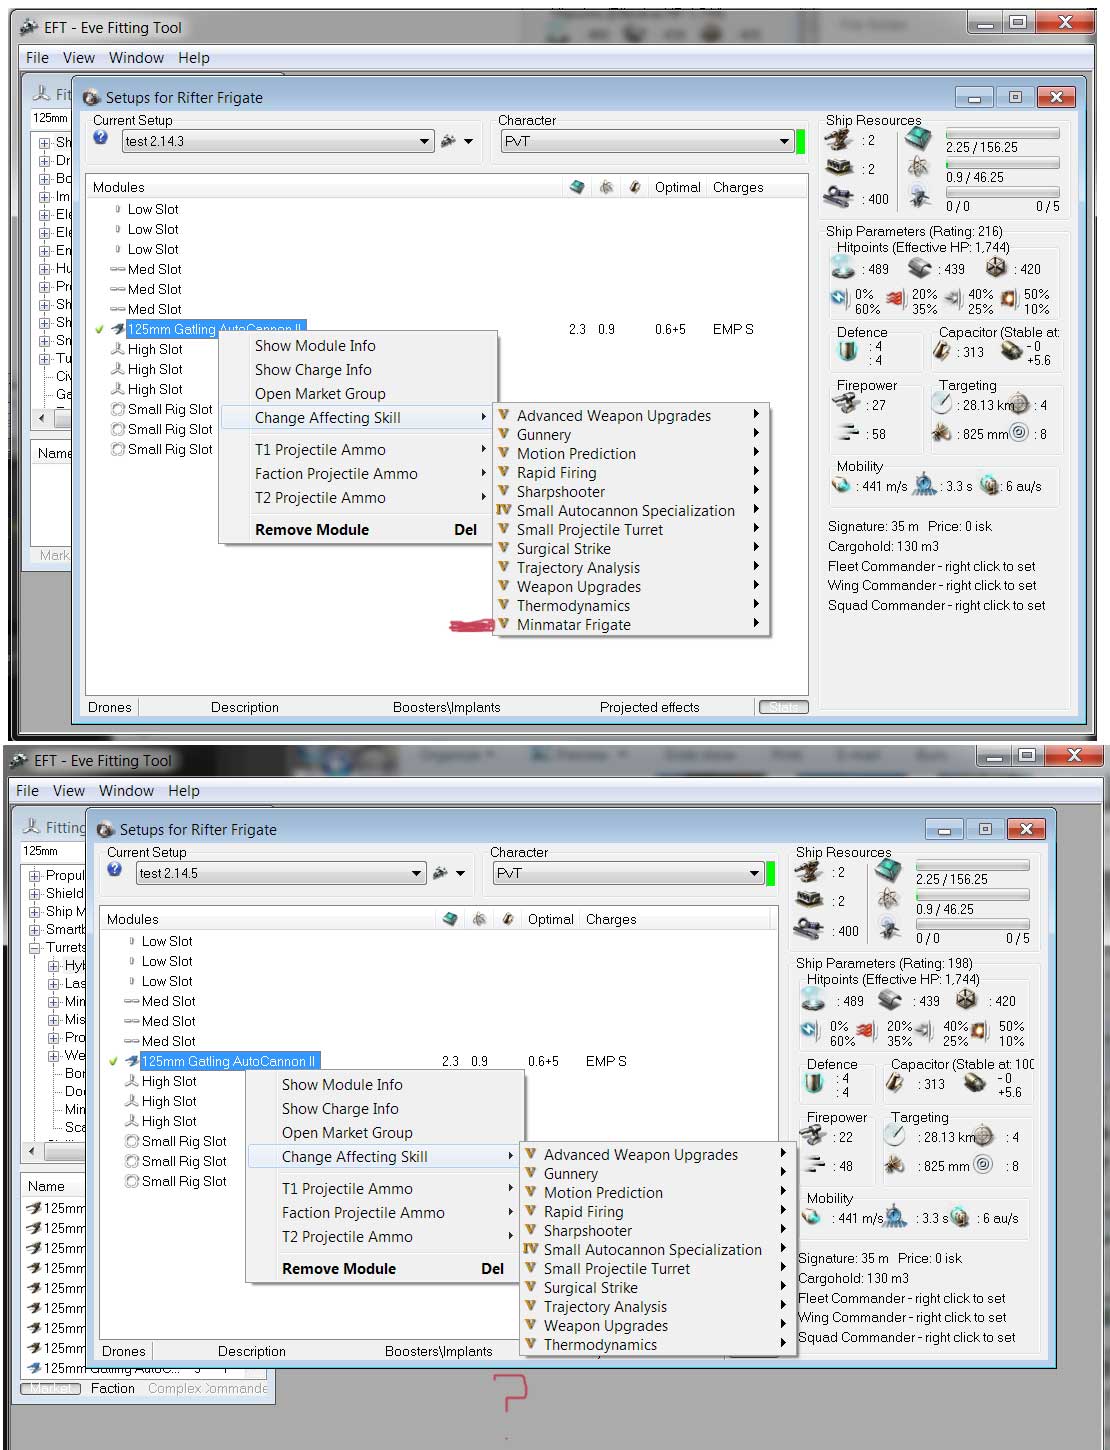Click firepower turret icon showing 22

coord(814,1136)
